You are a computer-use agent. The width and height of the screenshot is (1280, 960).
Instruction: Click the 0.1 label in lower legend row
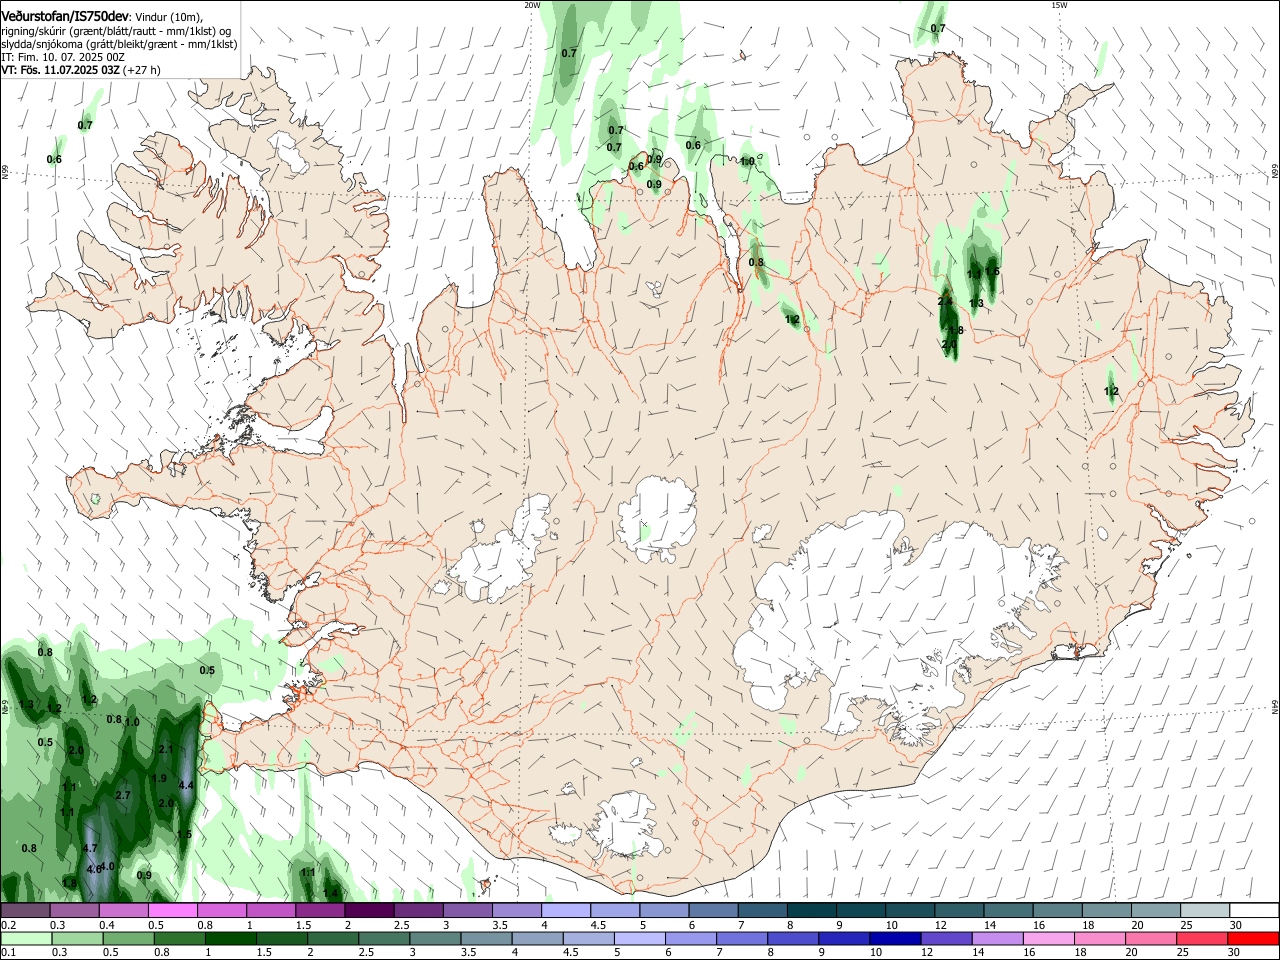8,953
